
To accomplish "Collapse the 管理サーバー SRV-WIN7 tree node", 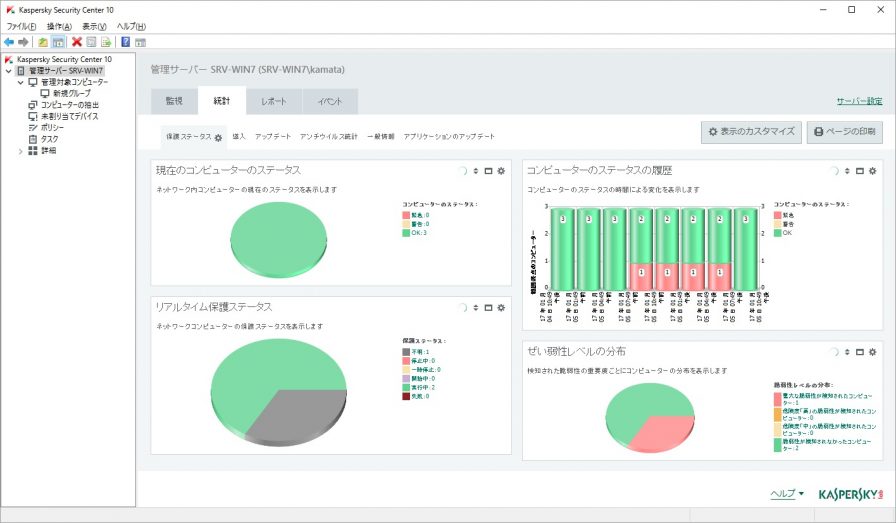I will [9, 71].
